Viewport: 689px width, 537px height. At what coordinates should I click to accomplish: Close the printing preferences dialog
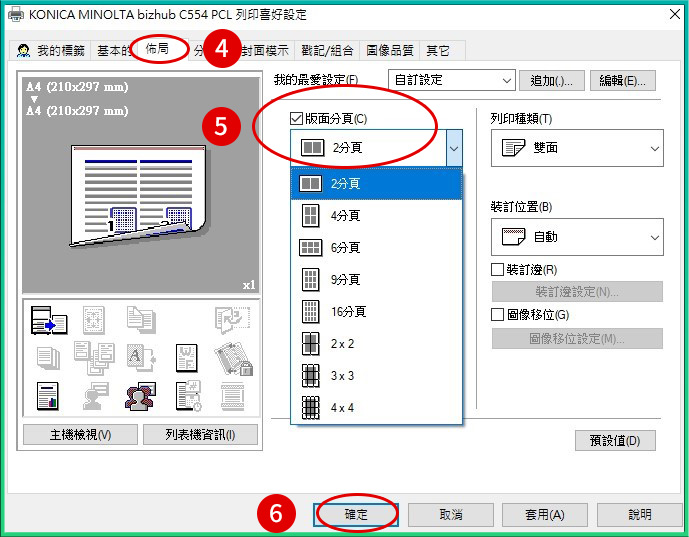point(675,15)
